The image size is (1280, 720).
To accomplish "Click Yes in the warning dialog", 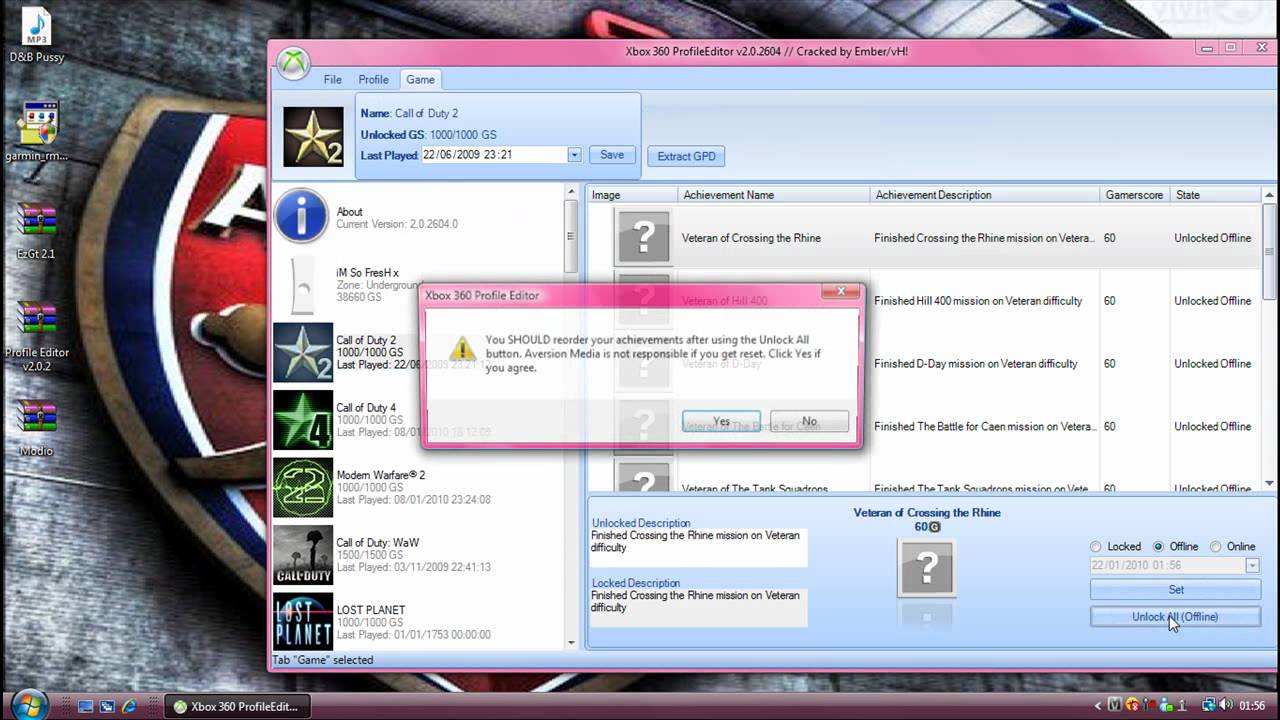I will point(722,422).
